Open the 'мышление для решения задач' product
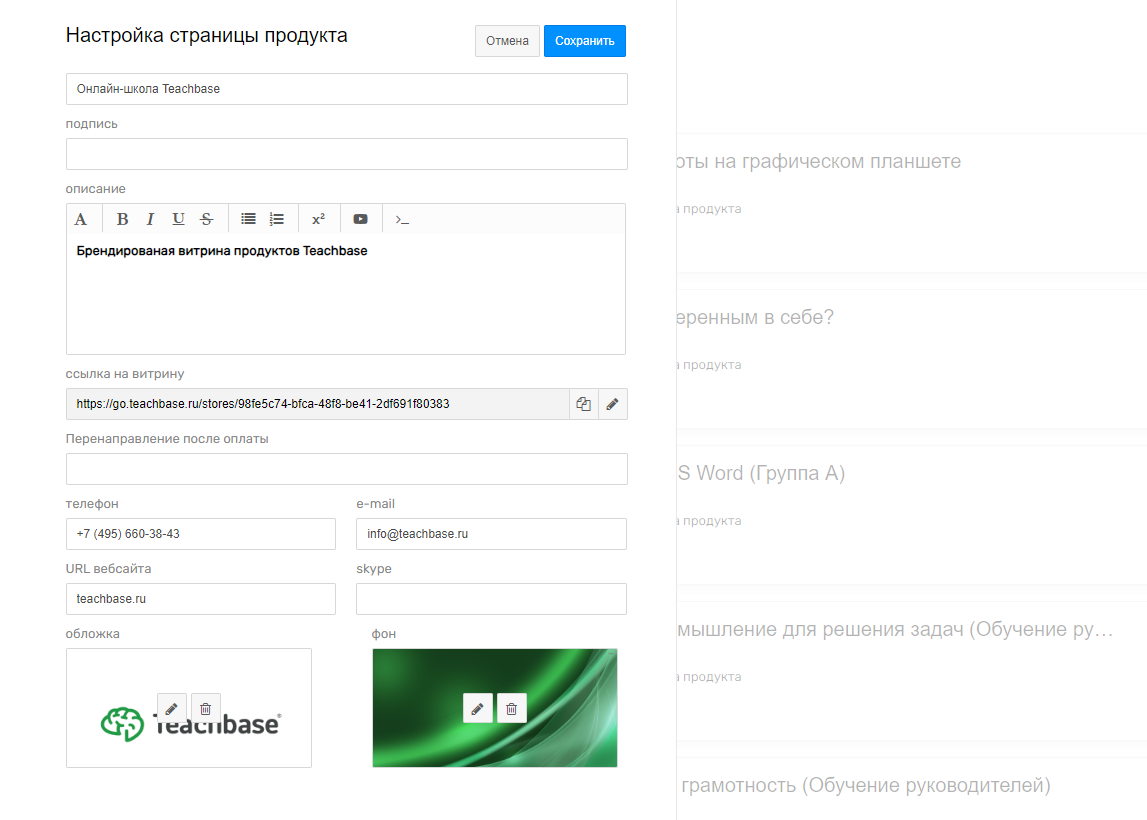This screenshot has height=820, width=1147. click(x=895, y=630)
